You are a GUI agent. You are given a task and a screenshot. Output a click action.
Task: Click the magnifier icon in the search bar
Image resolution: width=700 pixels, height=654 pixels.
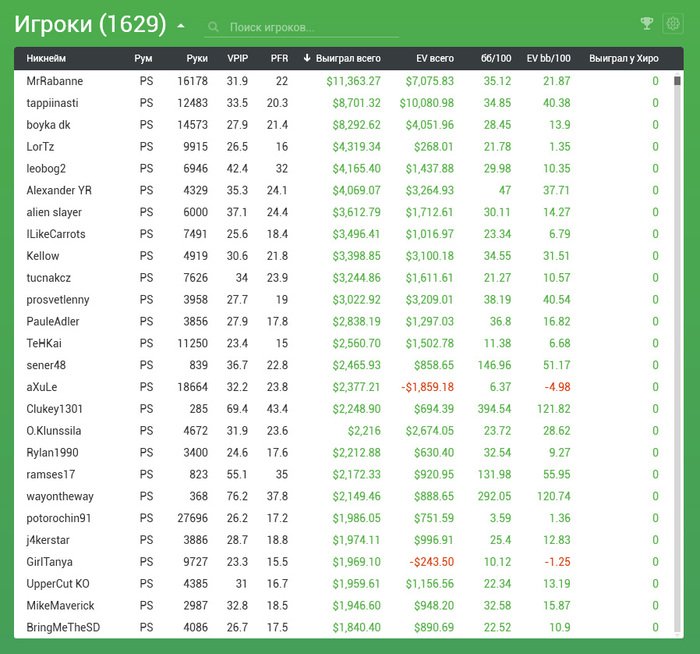pyautogui.click(x=213, y=27)
